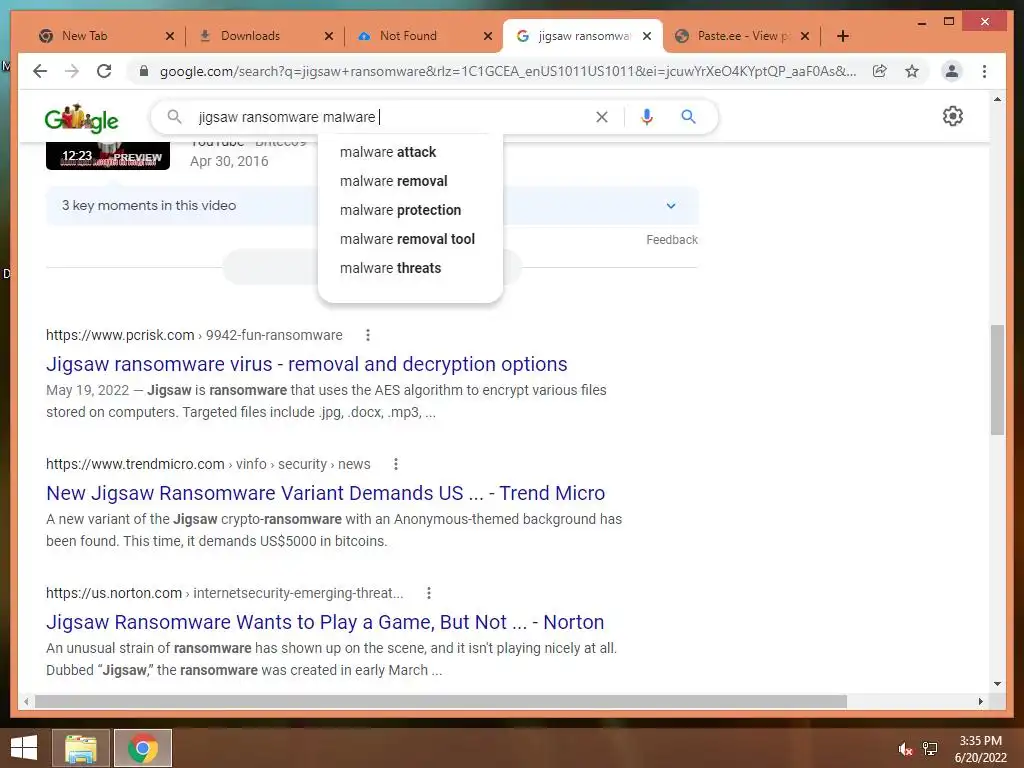Submit search with magnifier button
Viewport: 1024px width, 768px height.
click(688, 117)
